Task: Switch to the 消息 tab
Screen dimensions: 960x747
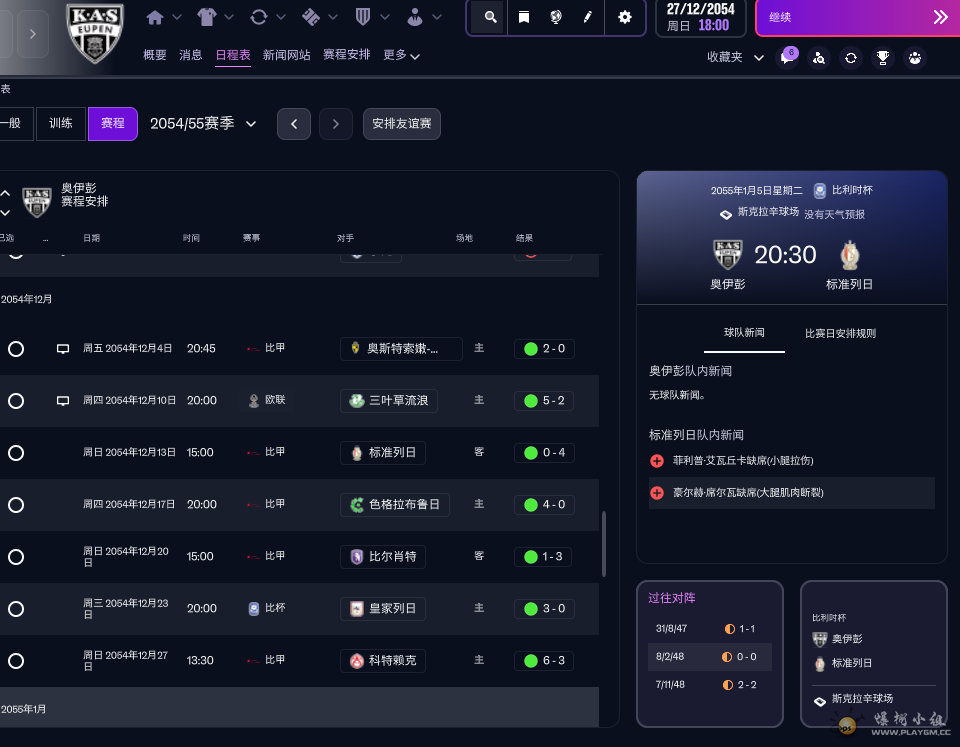Action: coord(190,55)
